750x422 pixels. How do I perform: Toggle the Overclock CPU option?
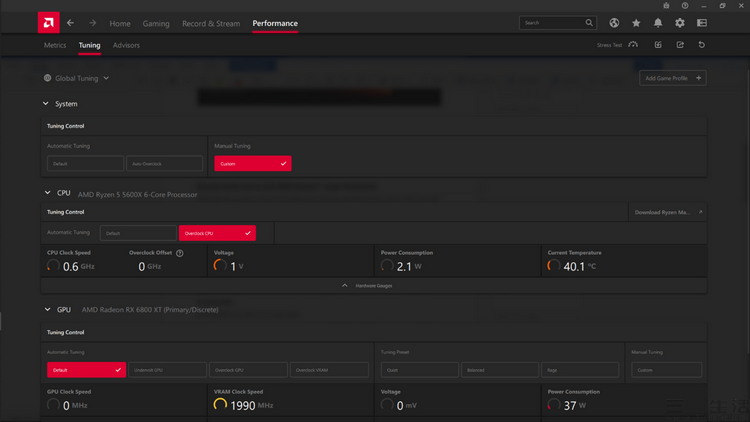(x=217, y=233)
